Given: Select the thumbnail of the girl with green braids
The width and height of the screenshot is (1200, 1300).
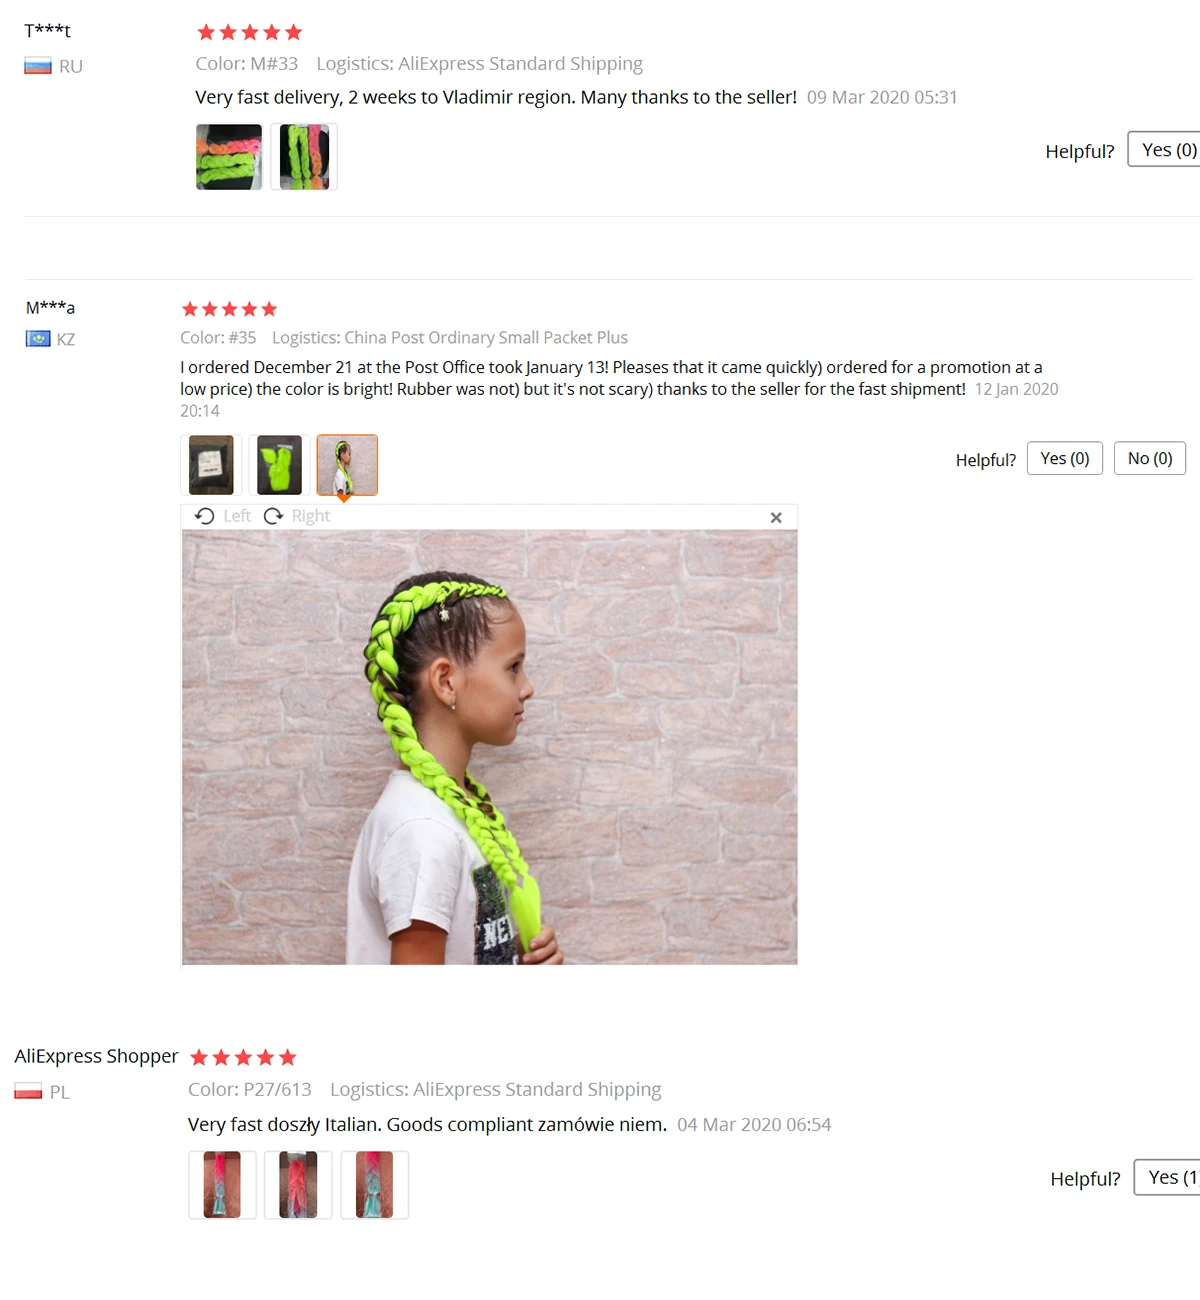Looking at the screenshot, I should point(347,465).
